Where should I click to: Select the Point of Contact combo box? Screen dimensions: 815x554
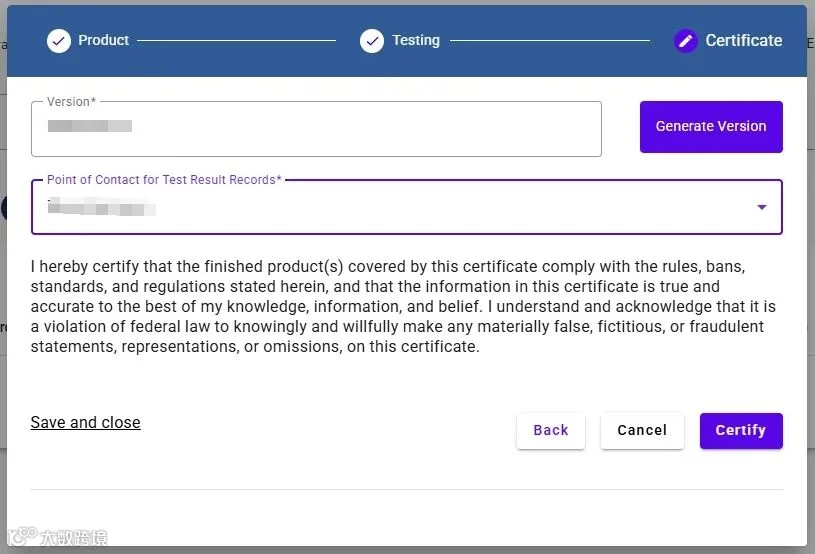(x=406, y=207)
